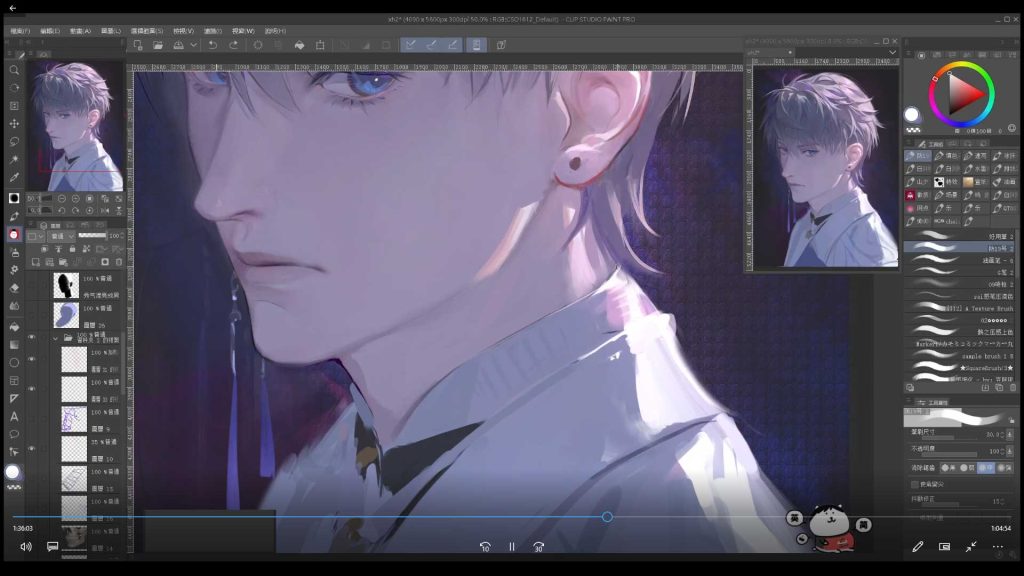
Task: Tick the checkbox below the anti-aliasing options
Action: click(914, 485)
